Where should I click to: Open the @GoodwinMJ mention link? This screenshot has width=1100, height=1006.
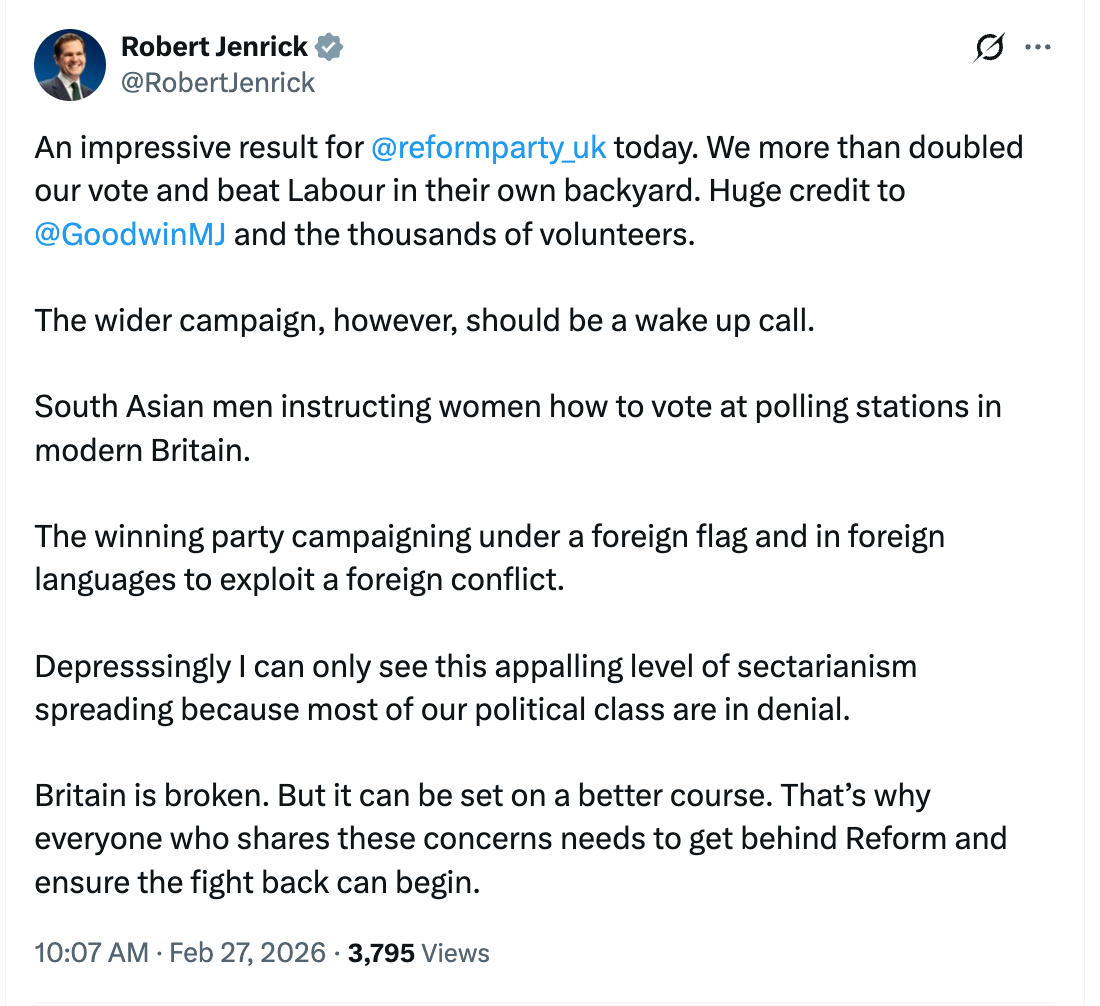point(130,236)
